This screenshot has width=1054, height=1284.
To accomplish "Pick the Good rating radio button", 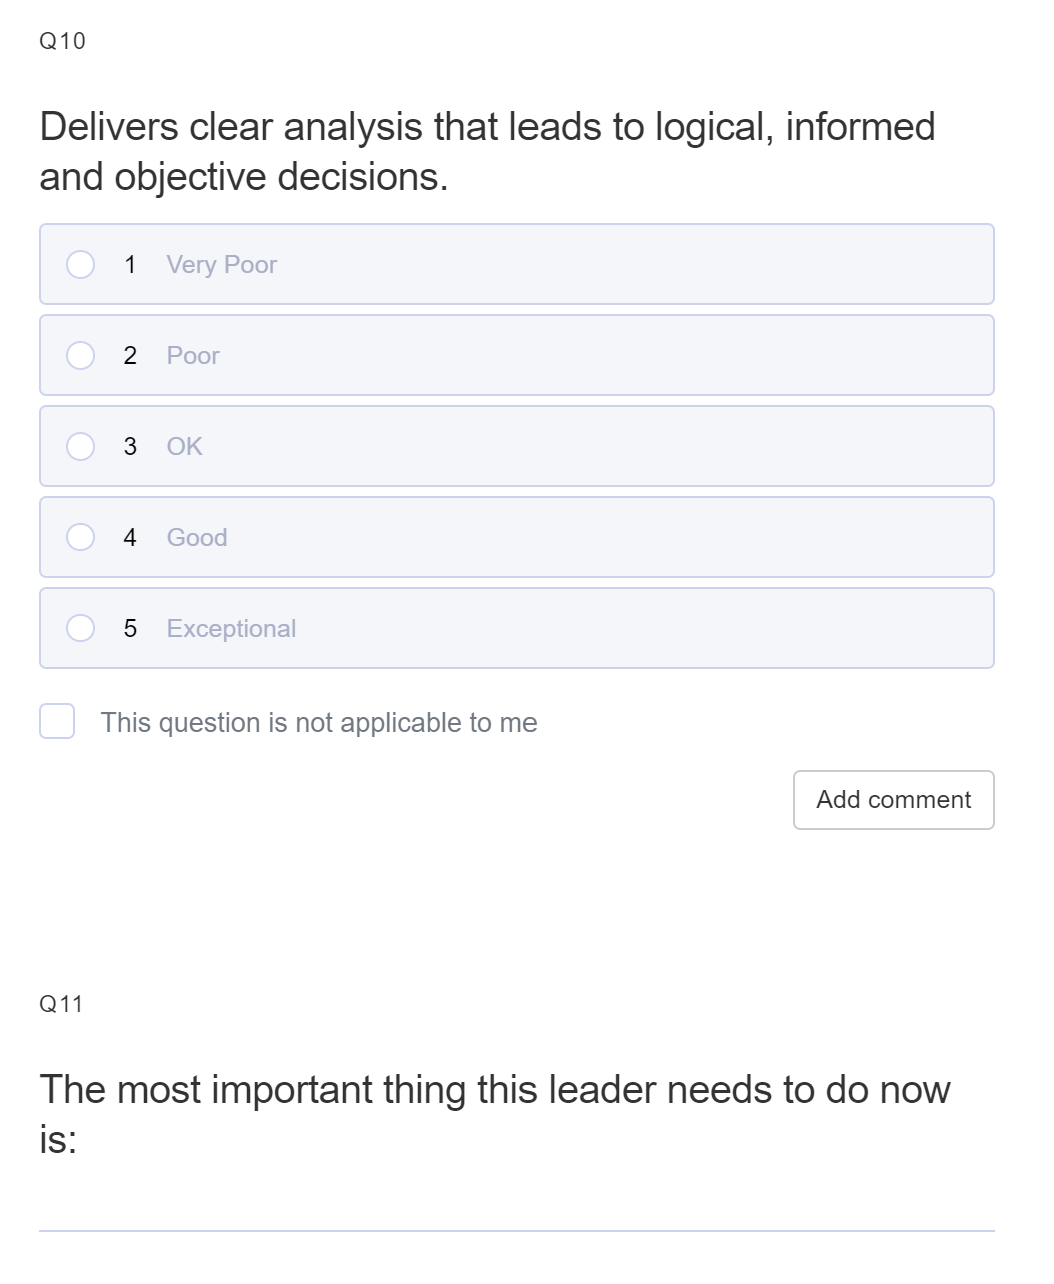I will click(x=81, y=537).
